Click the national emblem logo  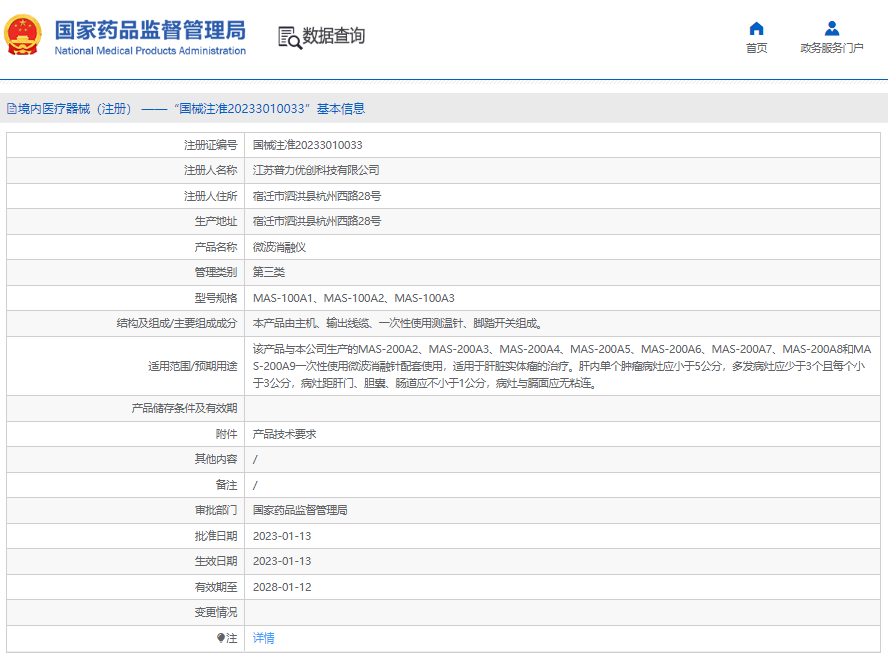point(23,35)
